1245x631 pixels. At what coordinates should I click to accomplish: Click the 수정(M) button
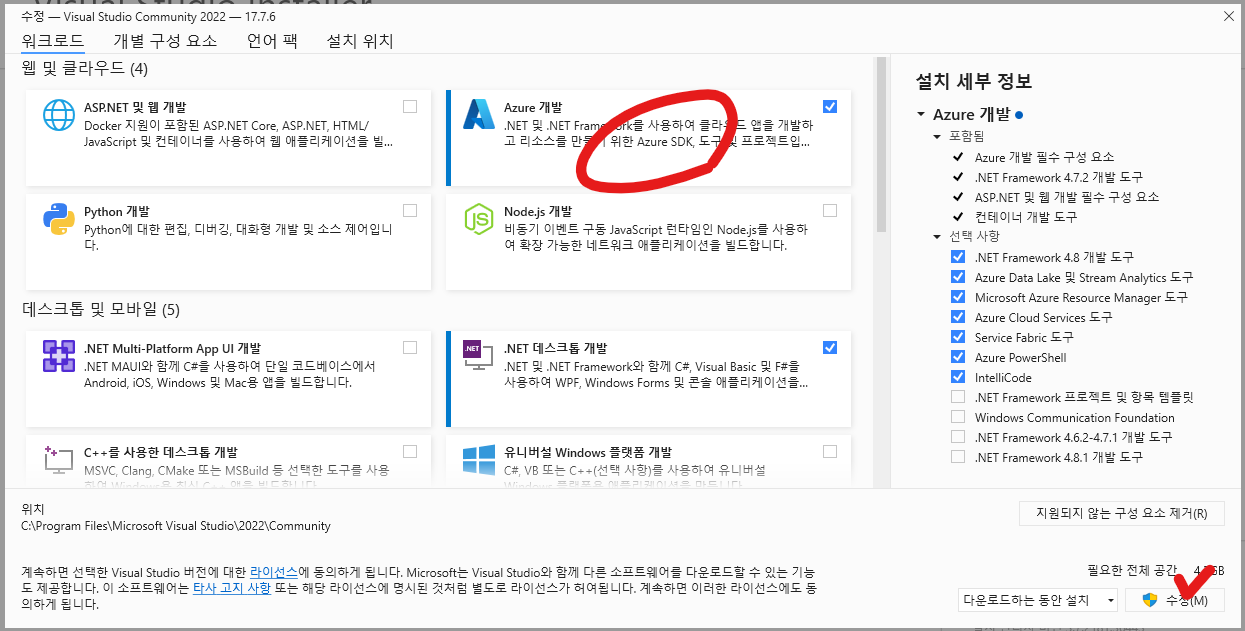[x=1174, y=600]
